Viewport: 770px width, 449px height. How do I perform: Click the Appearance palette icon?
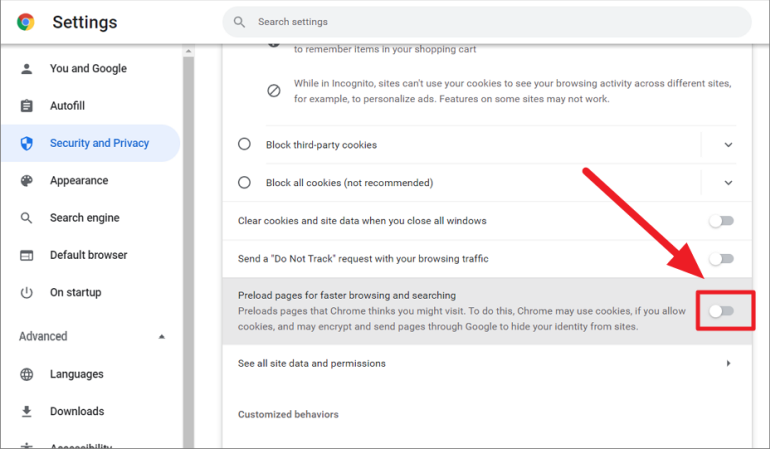[27, 181]
